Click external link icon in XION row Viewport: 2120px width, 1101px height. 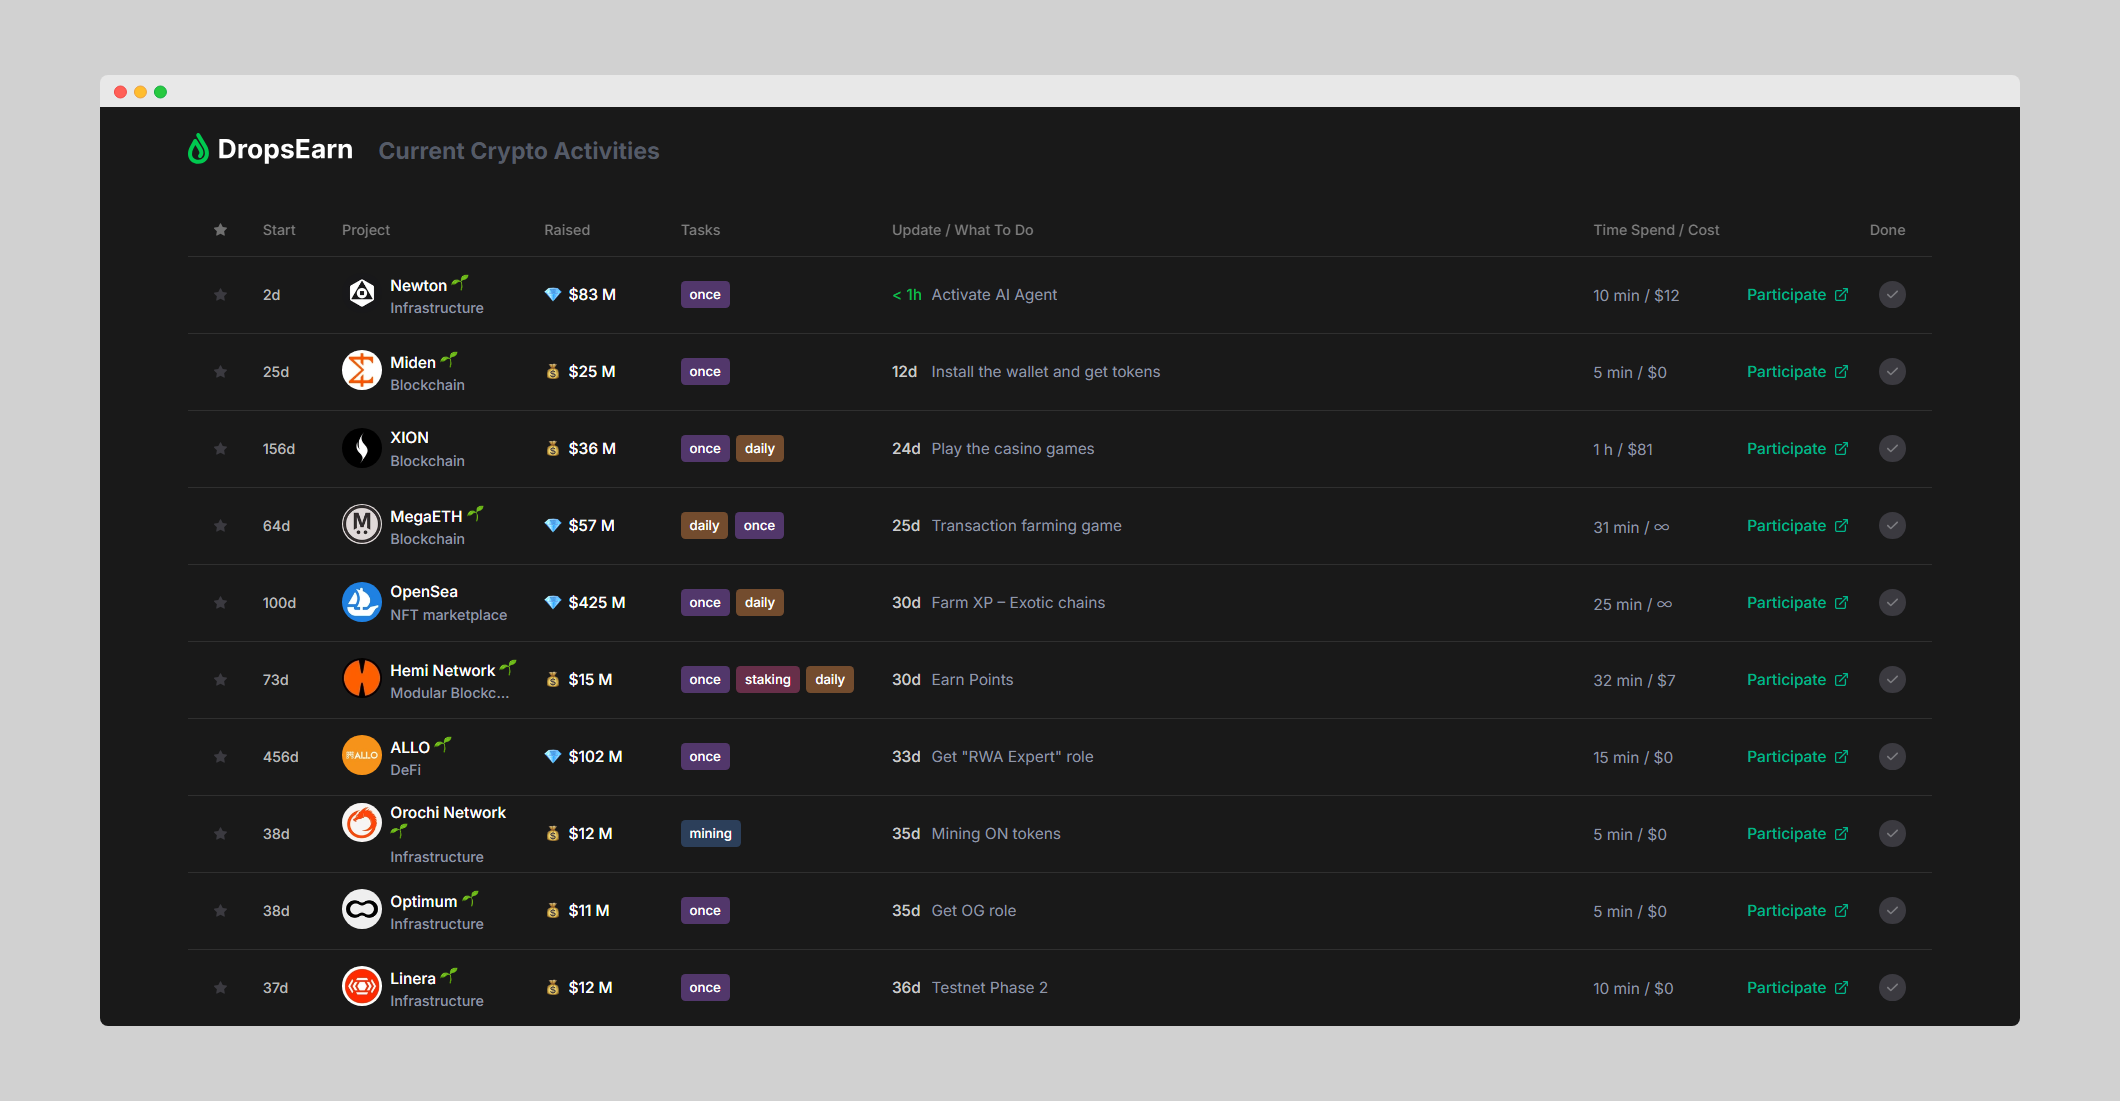point(1841,449)
